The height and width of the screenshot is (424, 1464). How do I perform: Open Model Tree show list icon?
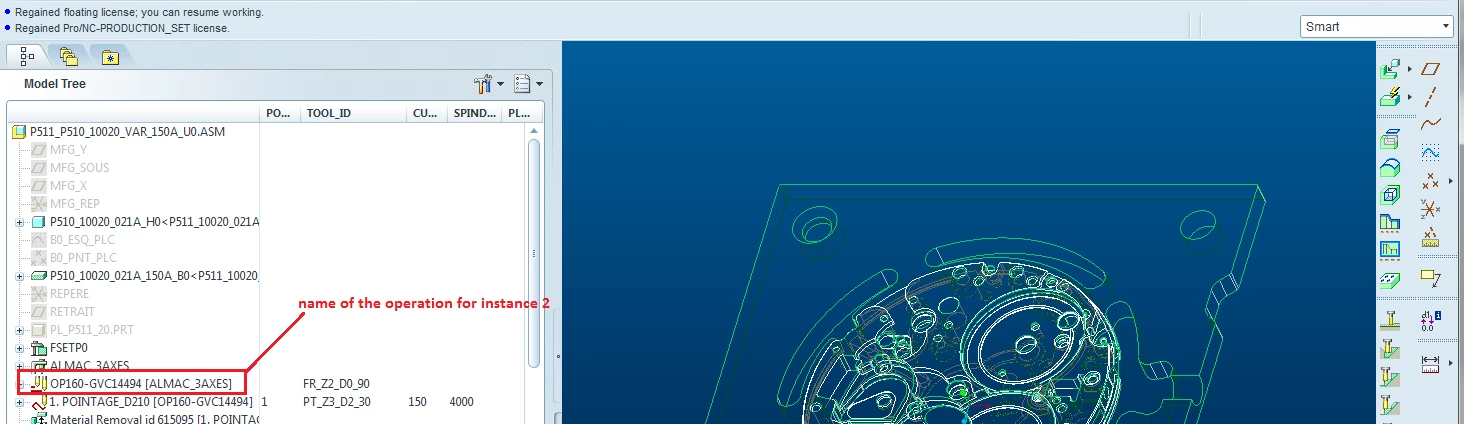click(521, 84)
